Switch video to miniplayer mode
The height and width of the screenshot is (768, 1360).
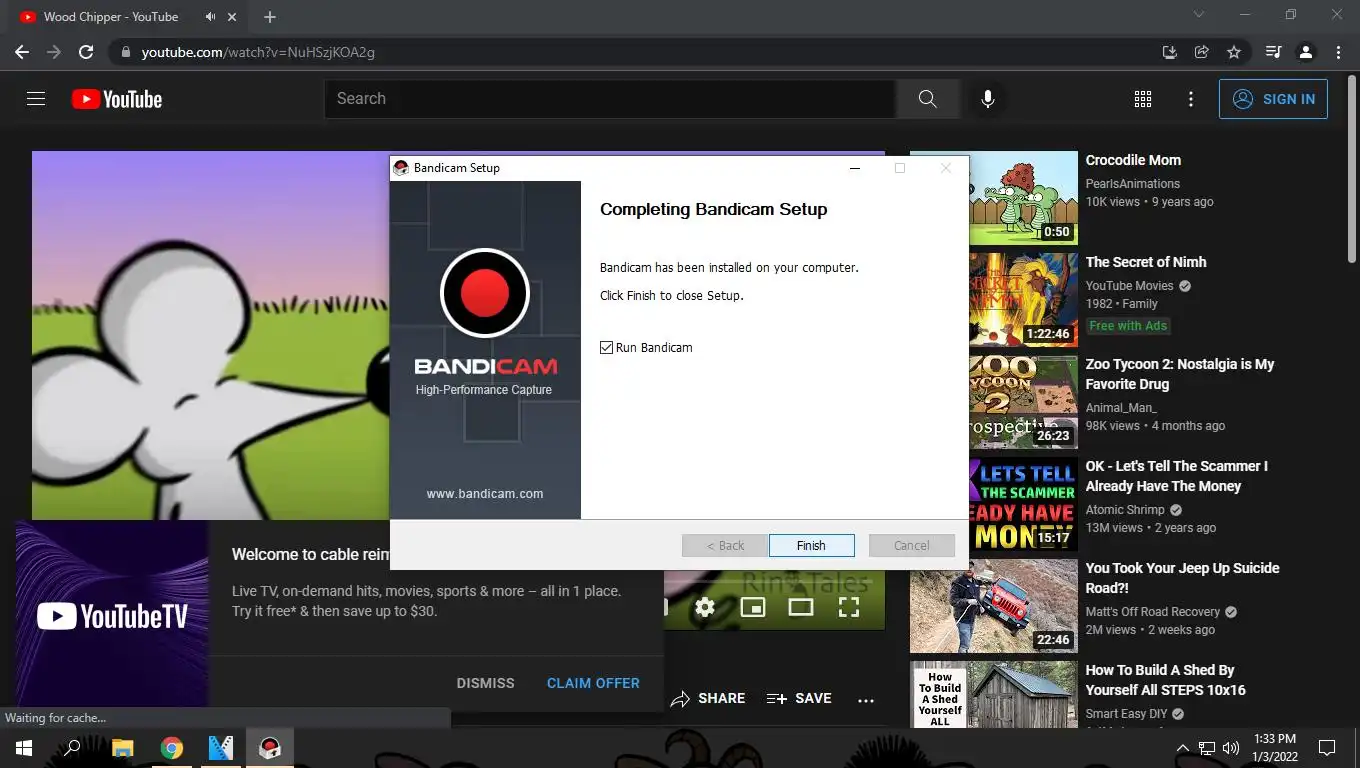[x=752, y=607]
